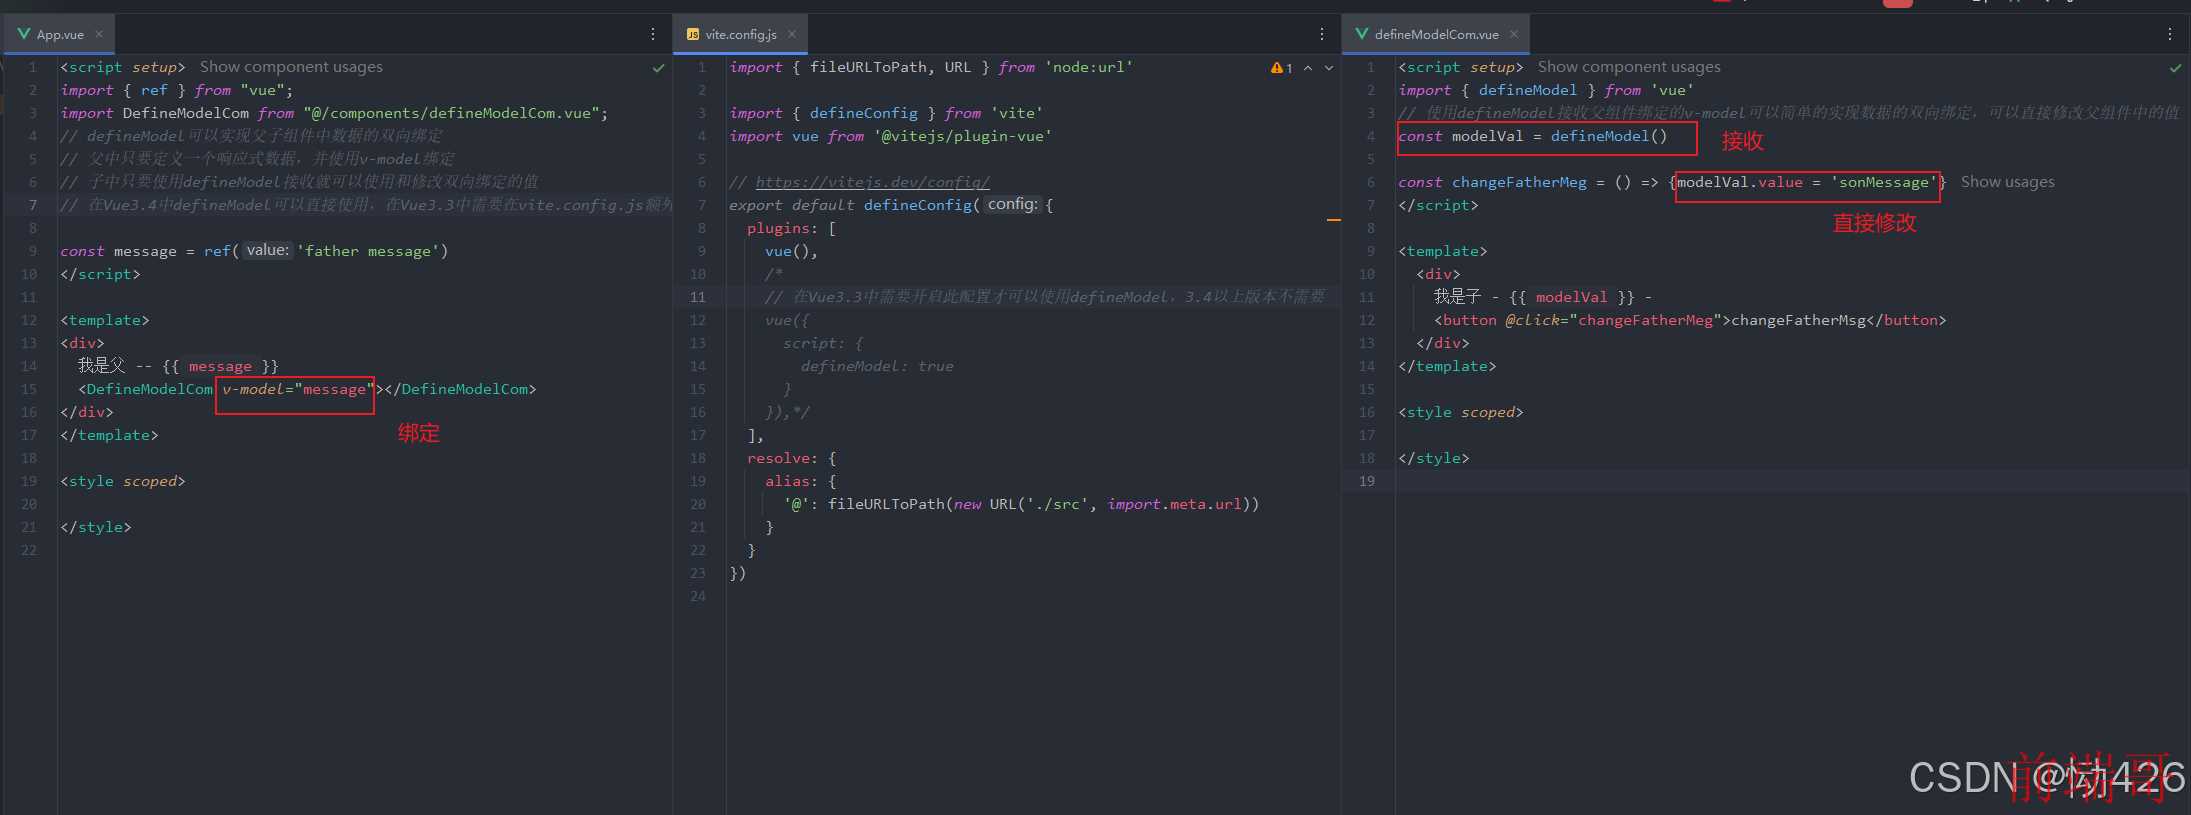
Task: Click the Vue icon on defineModelCom.vue tab
Action: tap(1362, 34)
